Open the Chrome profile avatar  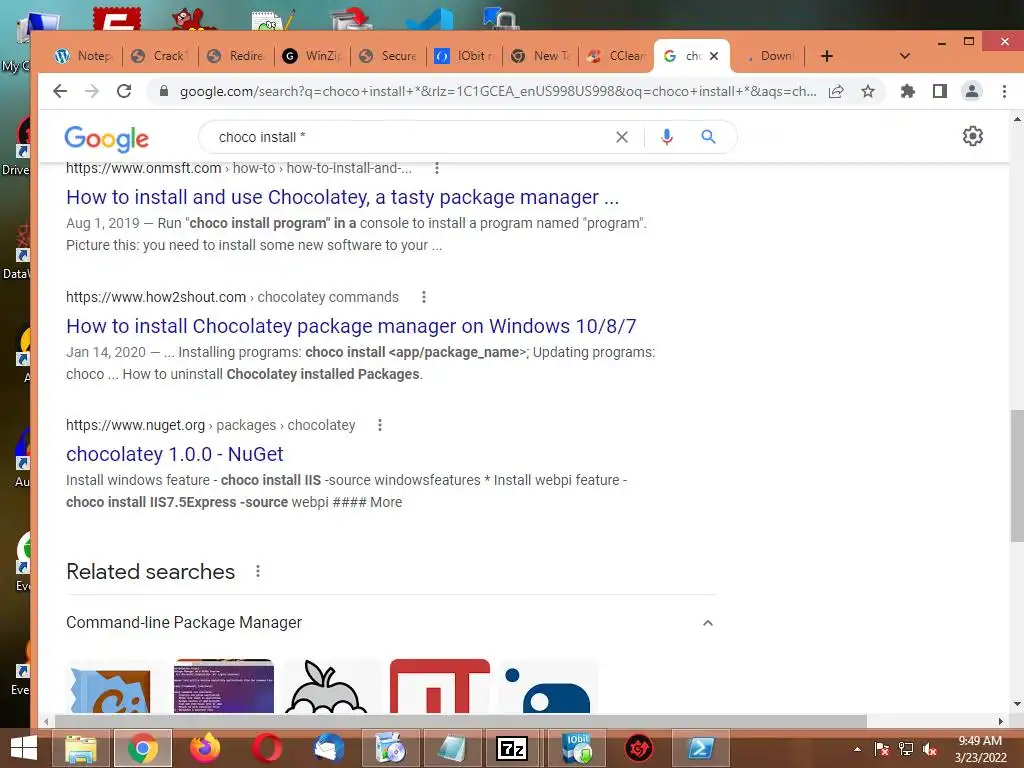coord(972,91)
